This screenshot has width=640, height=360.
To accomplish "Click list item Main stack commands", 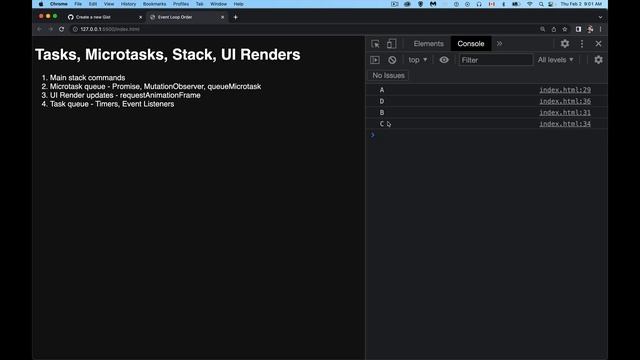I will pyautogui.click(x=87, y=78).
